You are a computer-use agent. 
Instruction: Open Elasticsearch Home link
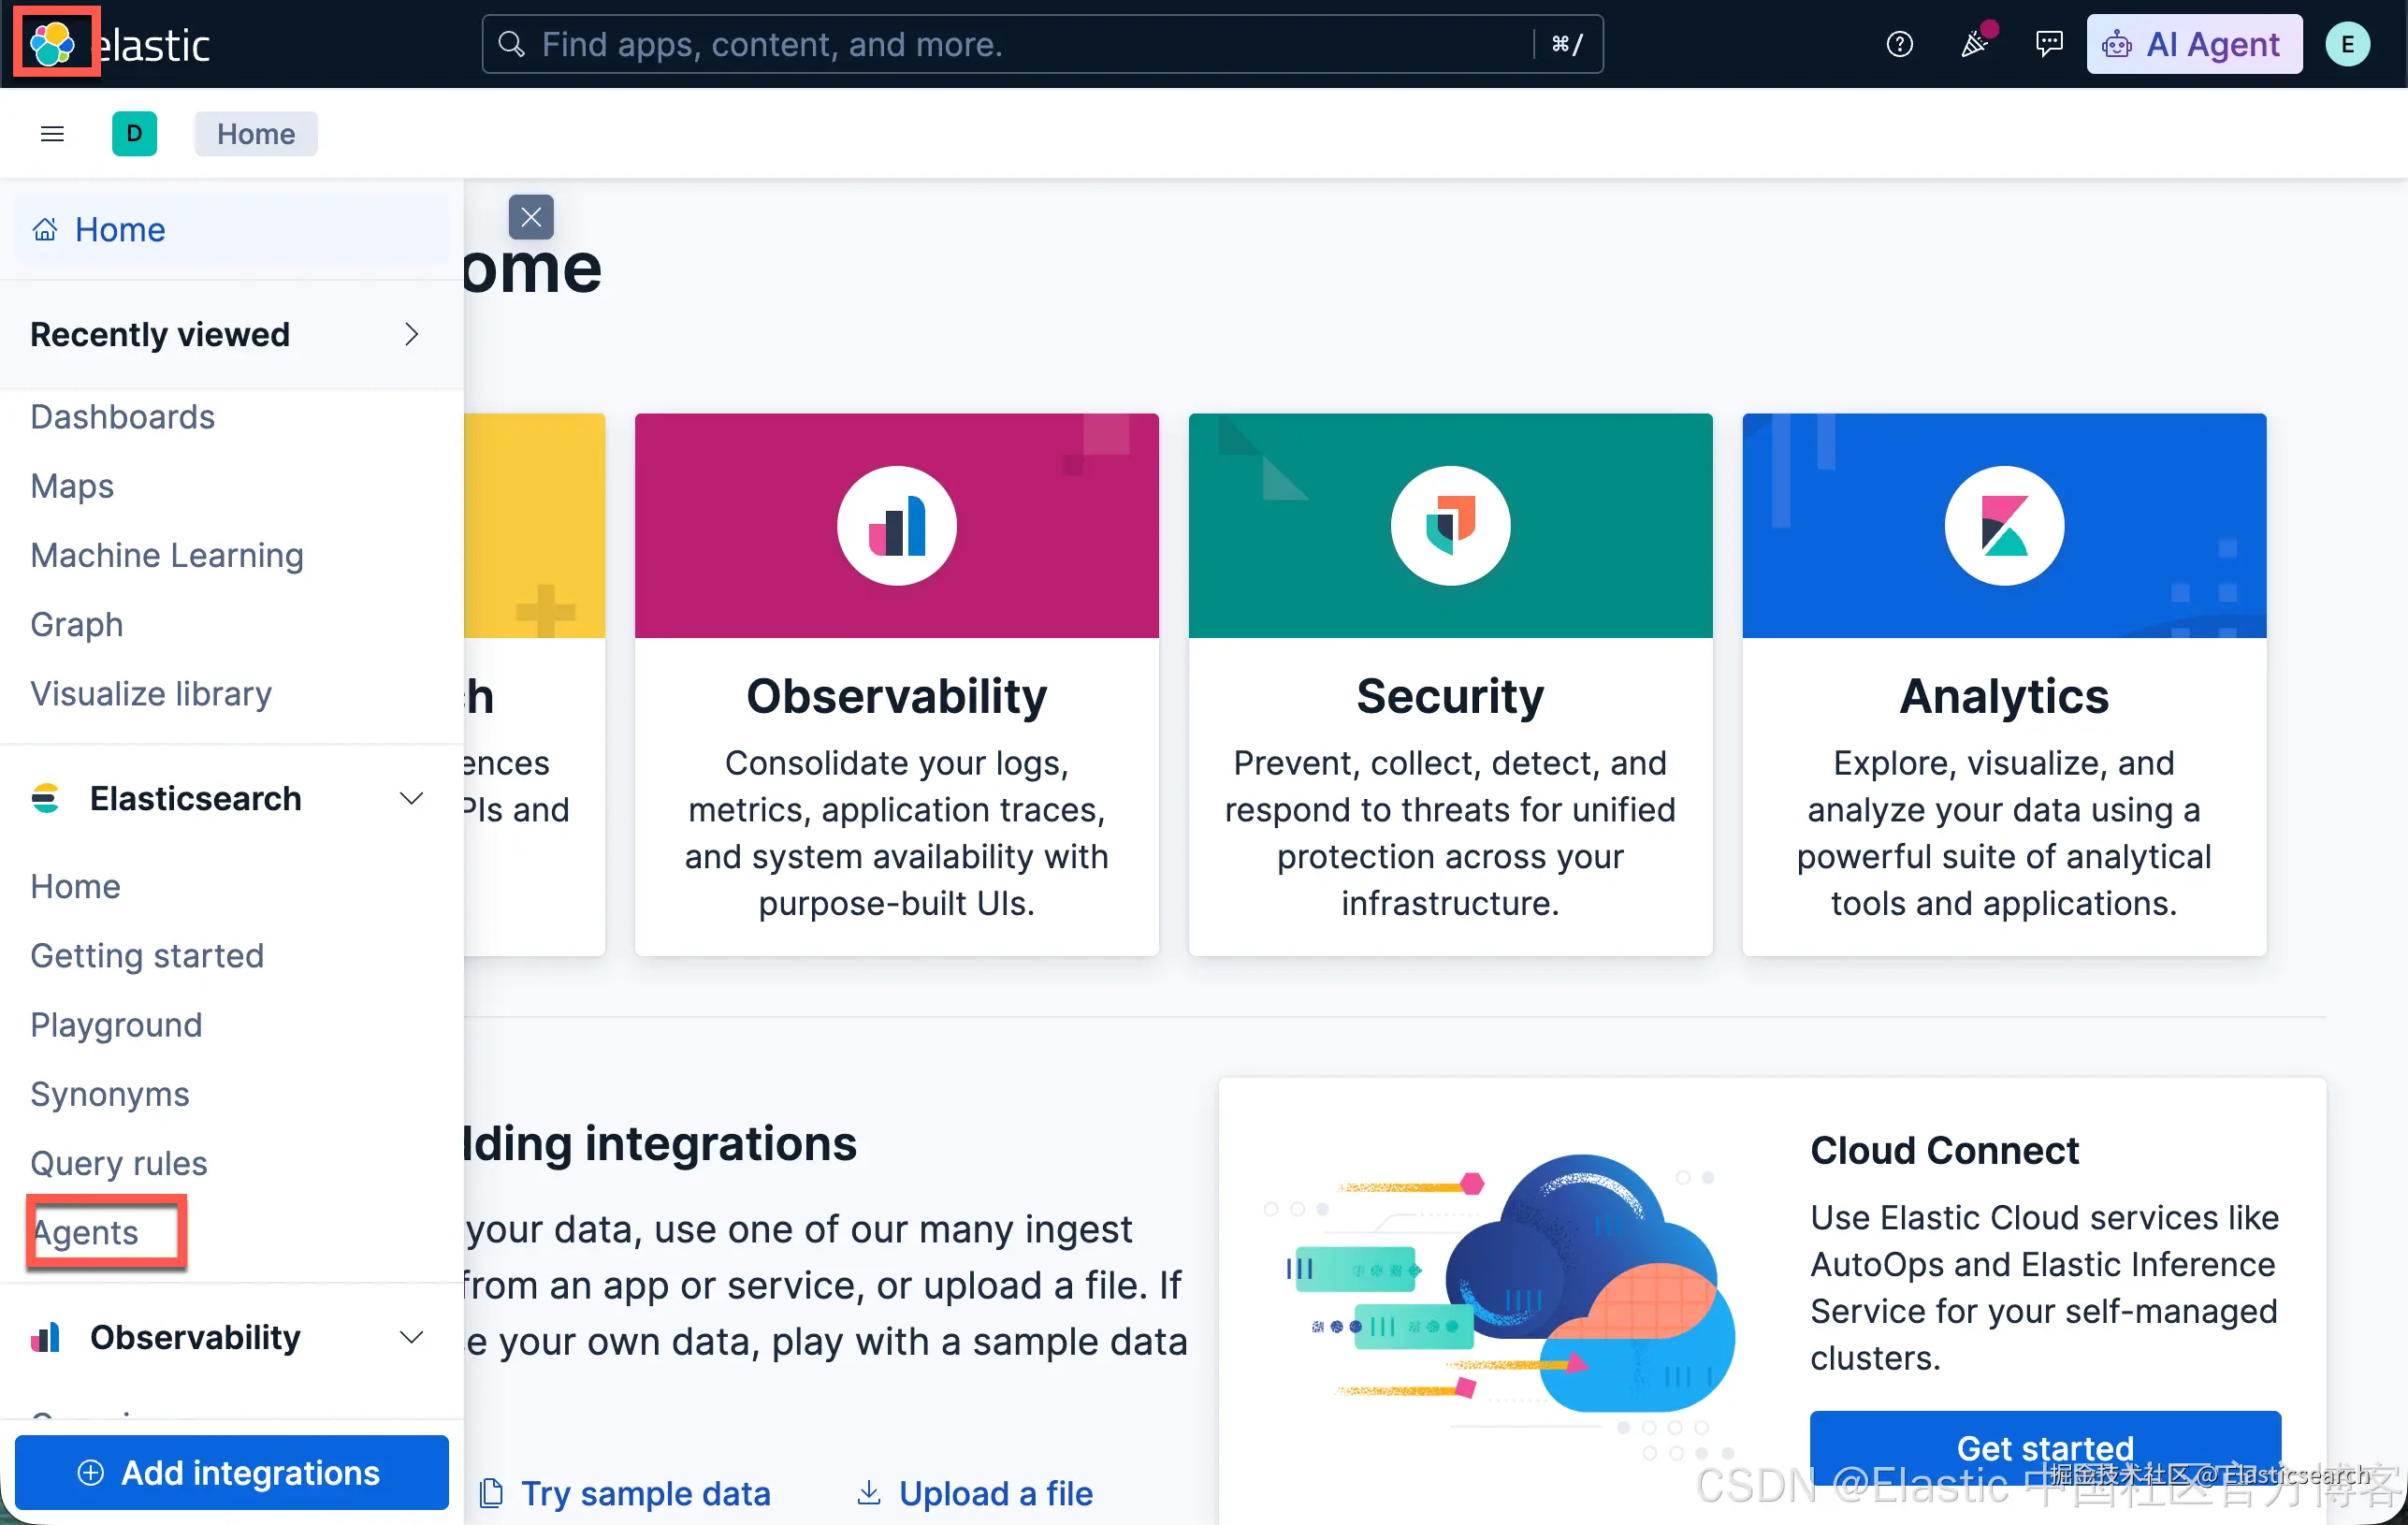click(x=75, y=886)
